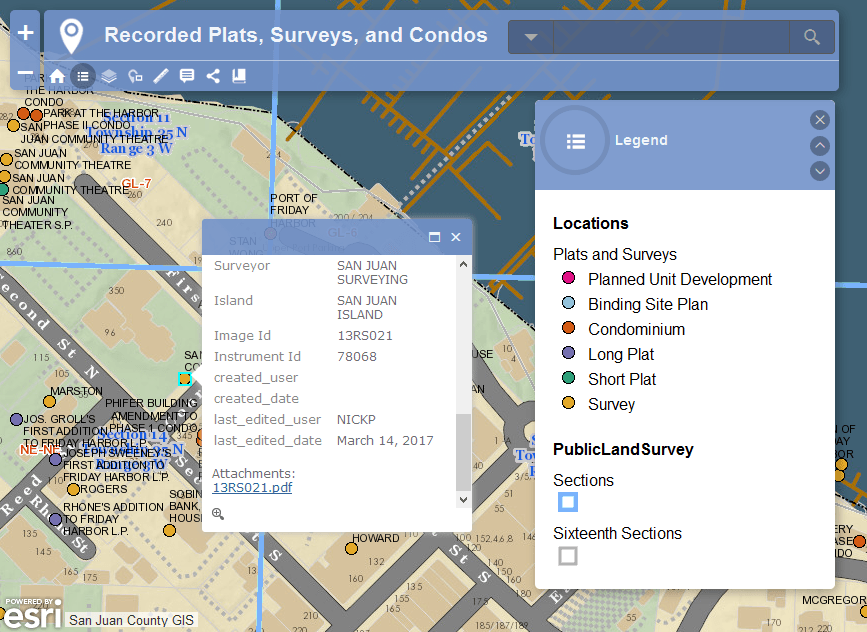Toggle the Sections layer swatch
Viewport: 867px width, 632px height.
point(568,502)
